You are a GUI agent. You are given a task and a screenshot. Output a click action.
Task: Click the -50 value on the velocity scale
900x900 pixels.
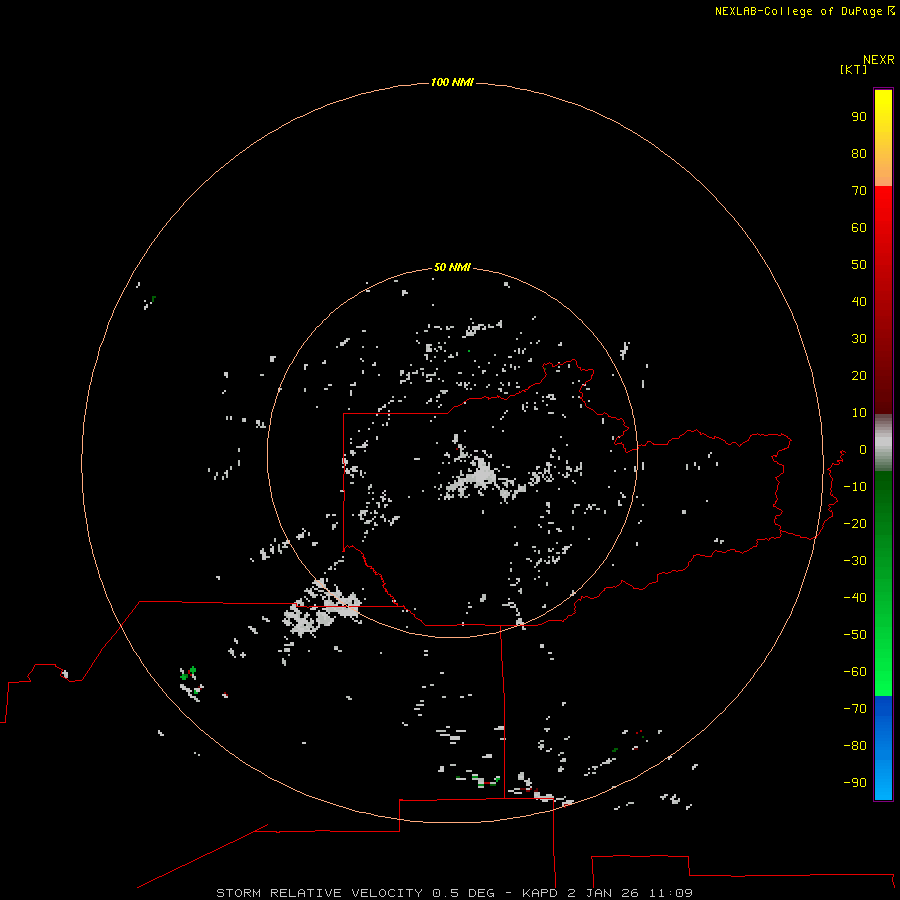[855, 635]
